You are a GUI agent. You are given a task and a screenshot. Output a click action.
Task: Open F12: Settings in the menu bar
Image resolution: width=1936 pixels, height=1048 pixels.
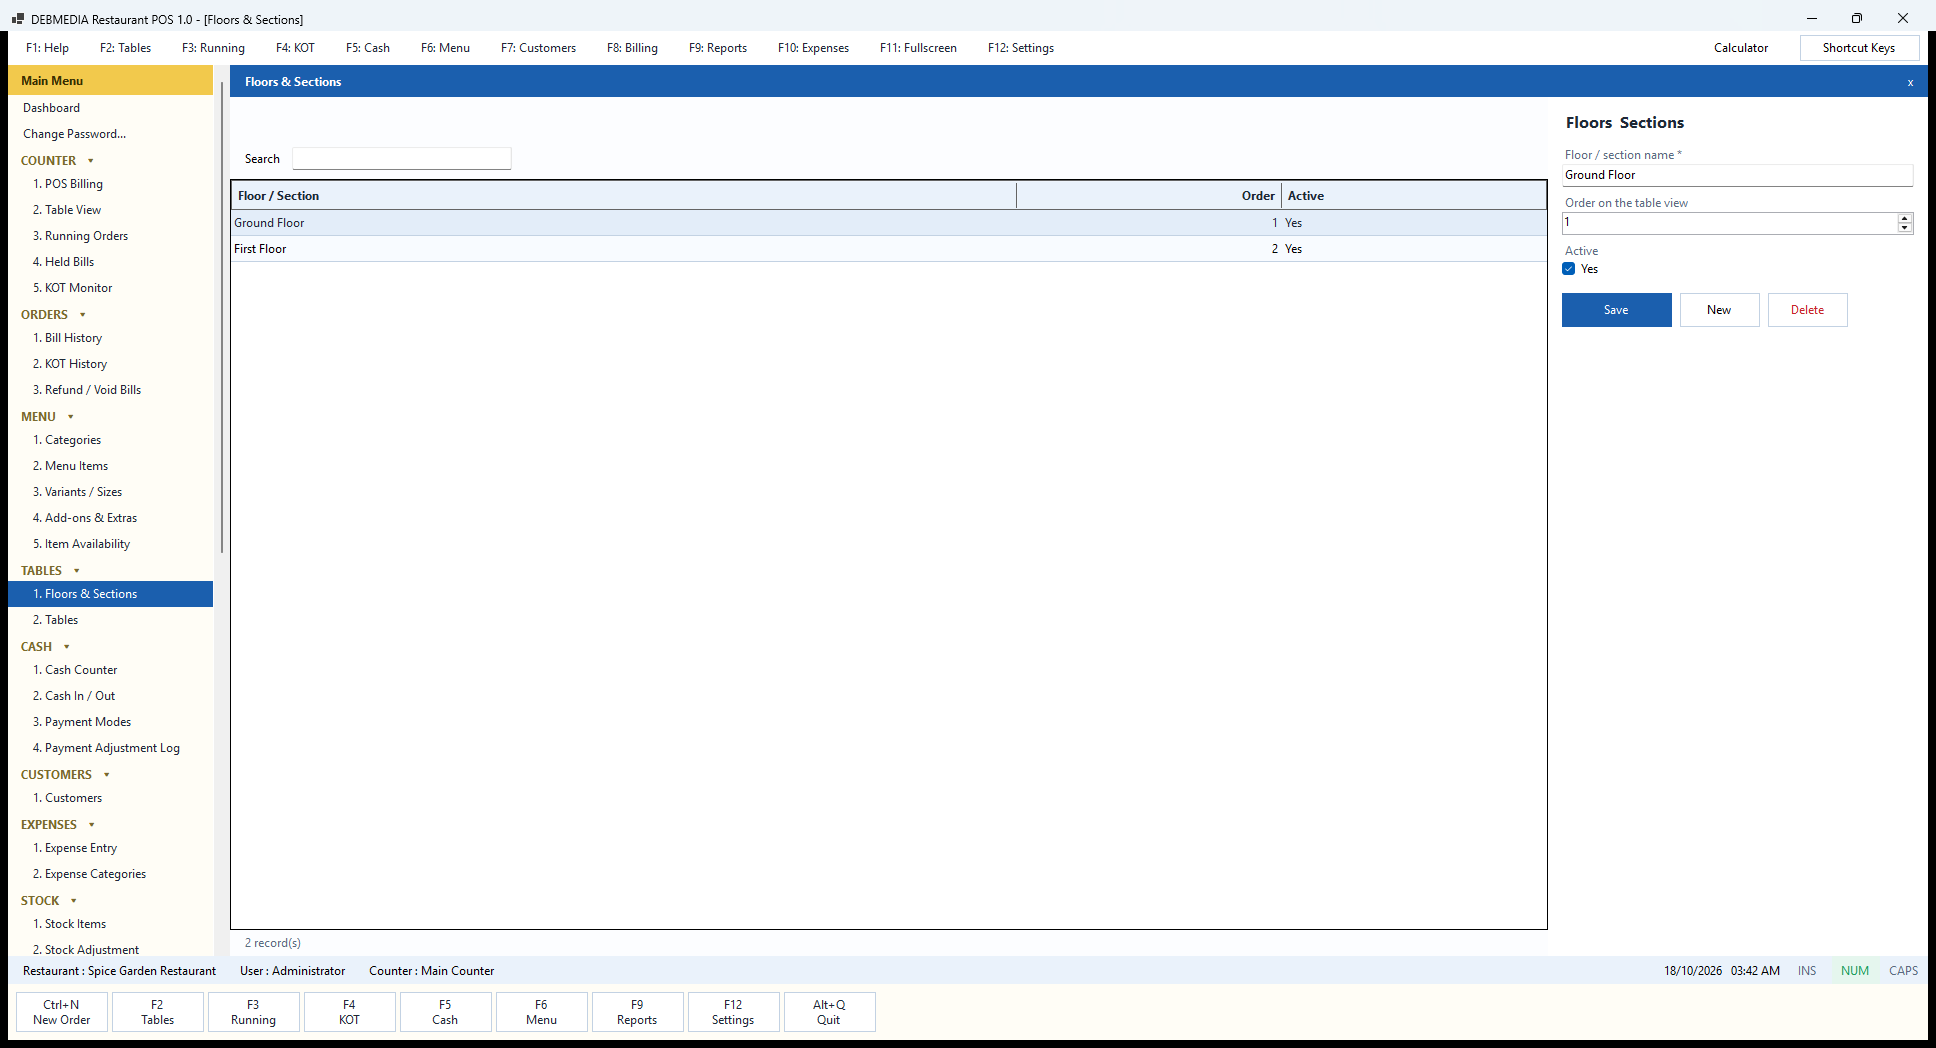[x=1021, y=48]
